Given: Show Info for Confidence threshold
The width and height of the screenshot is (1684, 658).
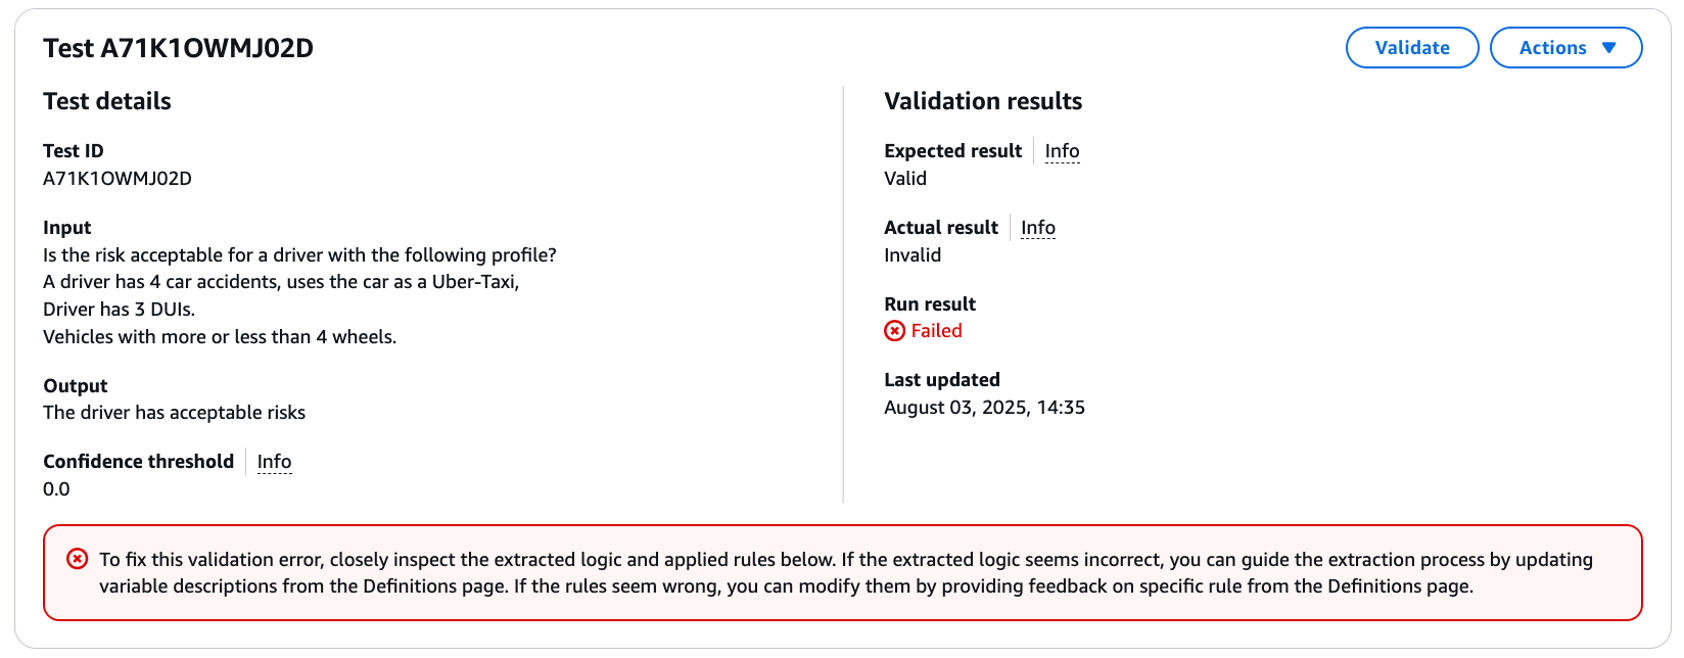Looking at the screenshot, I should click(274, 461).
